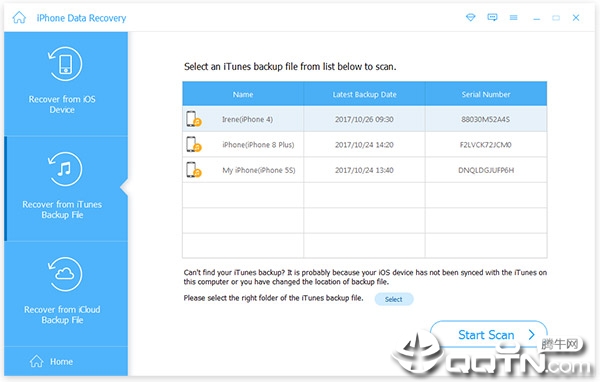
Task: Click the Latest Backup Date column header
Action: click(x=364, y=94)
